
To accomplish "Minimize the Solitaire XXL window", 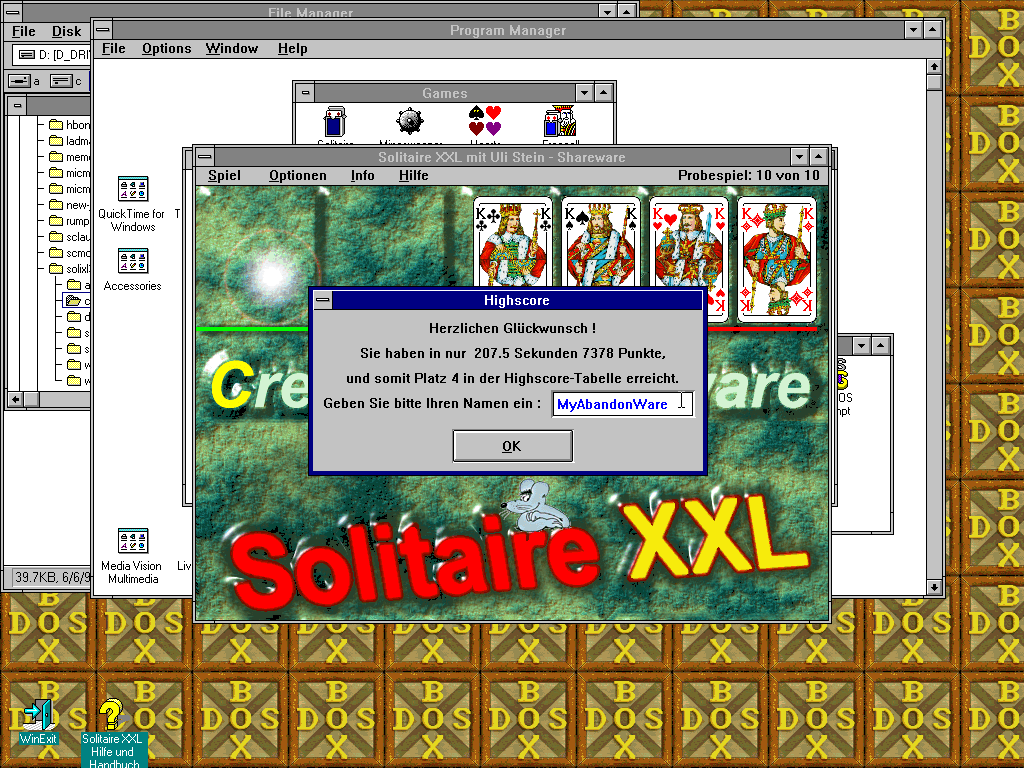I will coord(799,157).
